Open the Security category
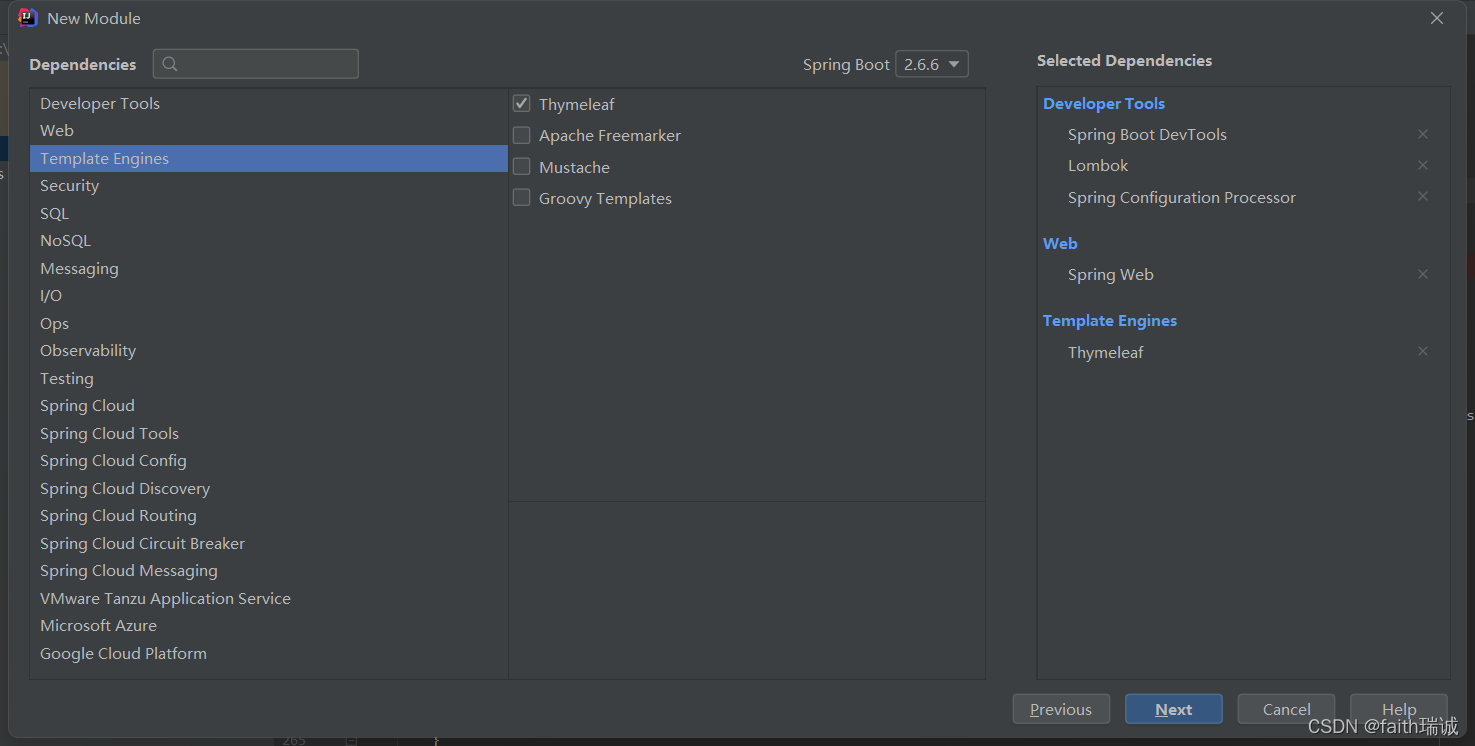Image resolution: width=1475 pixels, height=746 pixels. [269, 186]
